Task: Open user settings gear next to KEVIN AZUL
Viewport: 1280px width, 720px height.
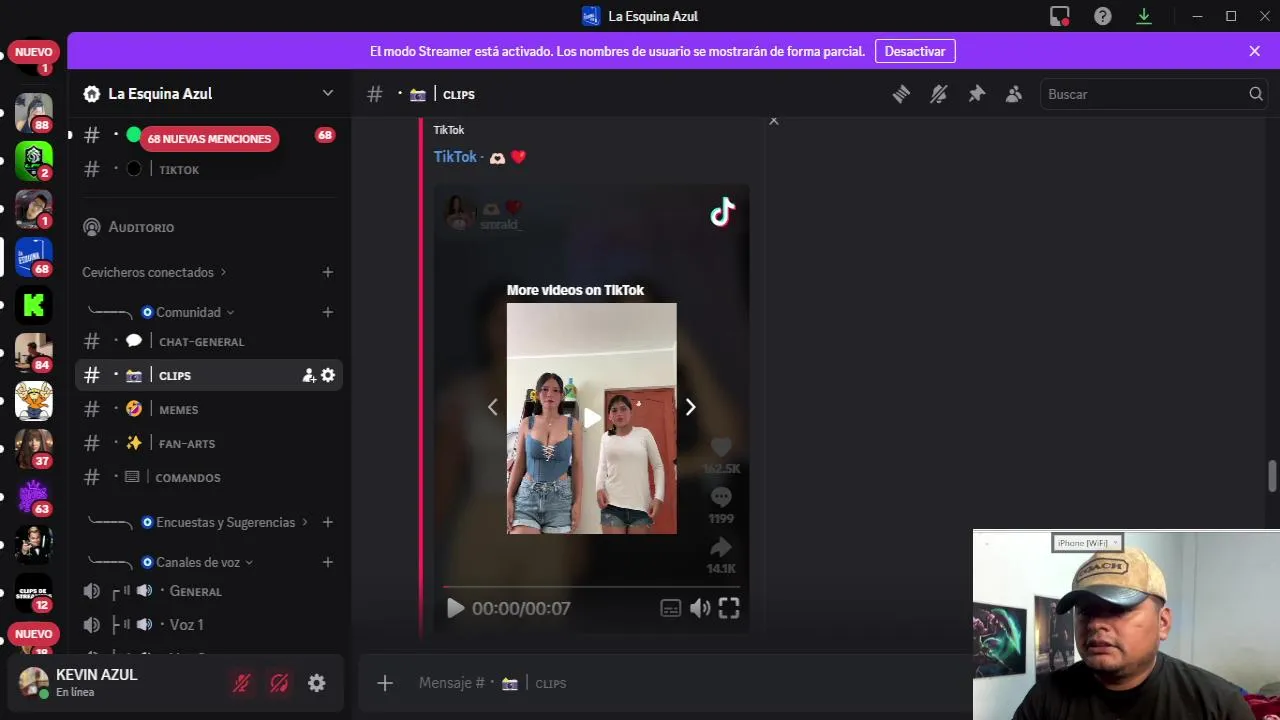Action: (317, 683)
